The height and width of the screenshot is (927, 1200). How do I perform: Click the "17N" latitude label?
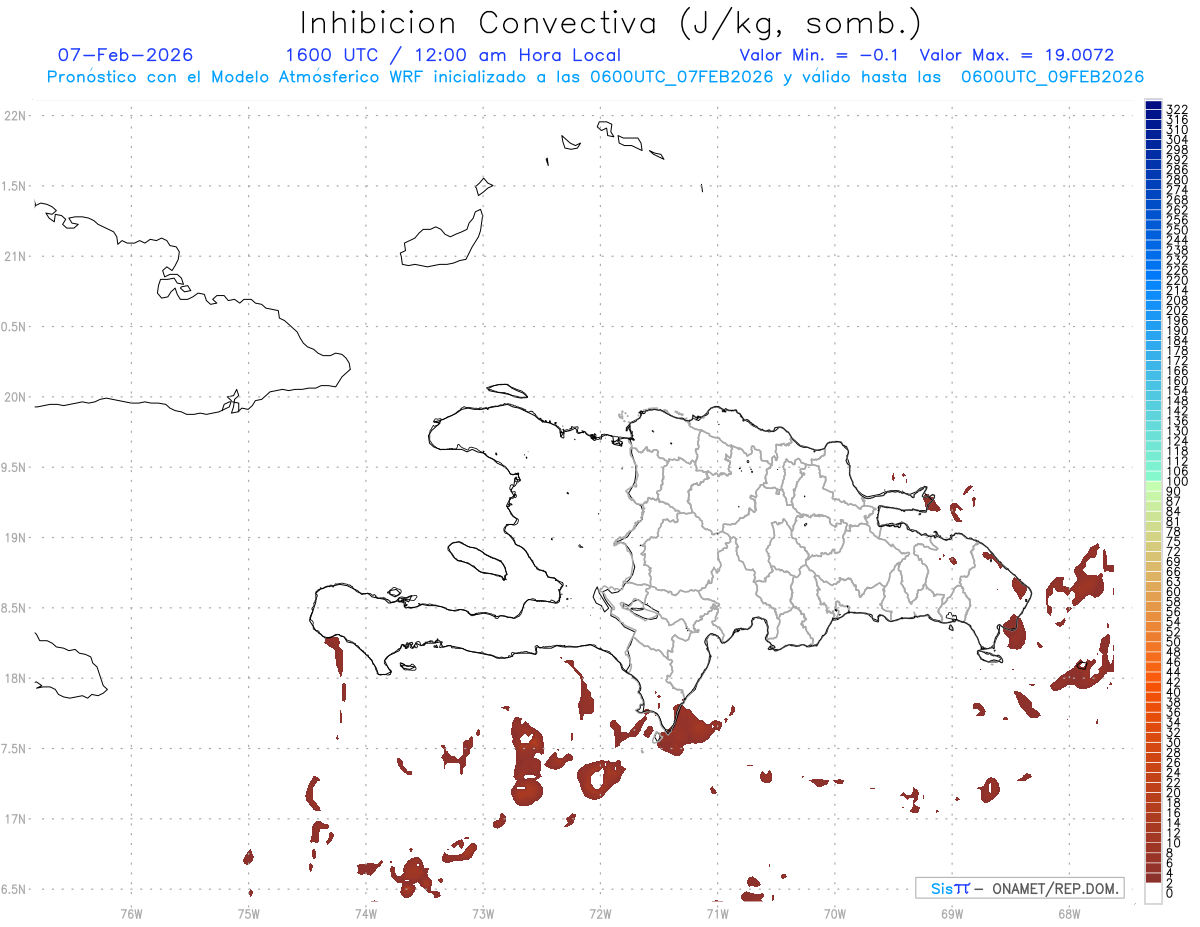coord(15,818)
